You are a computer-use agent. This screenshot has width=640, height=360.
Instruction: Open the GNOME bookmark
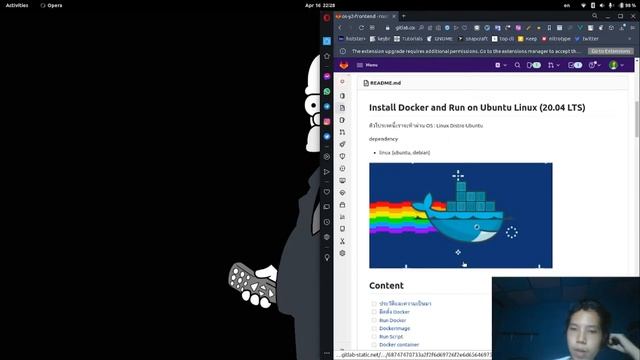[440, 39]
